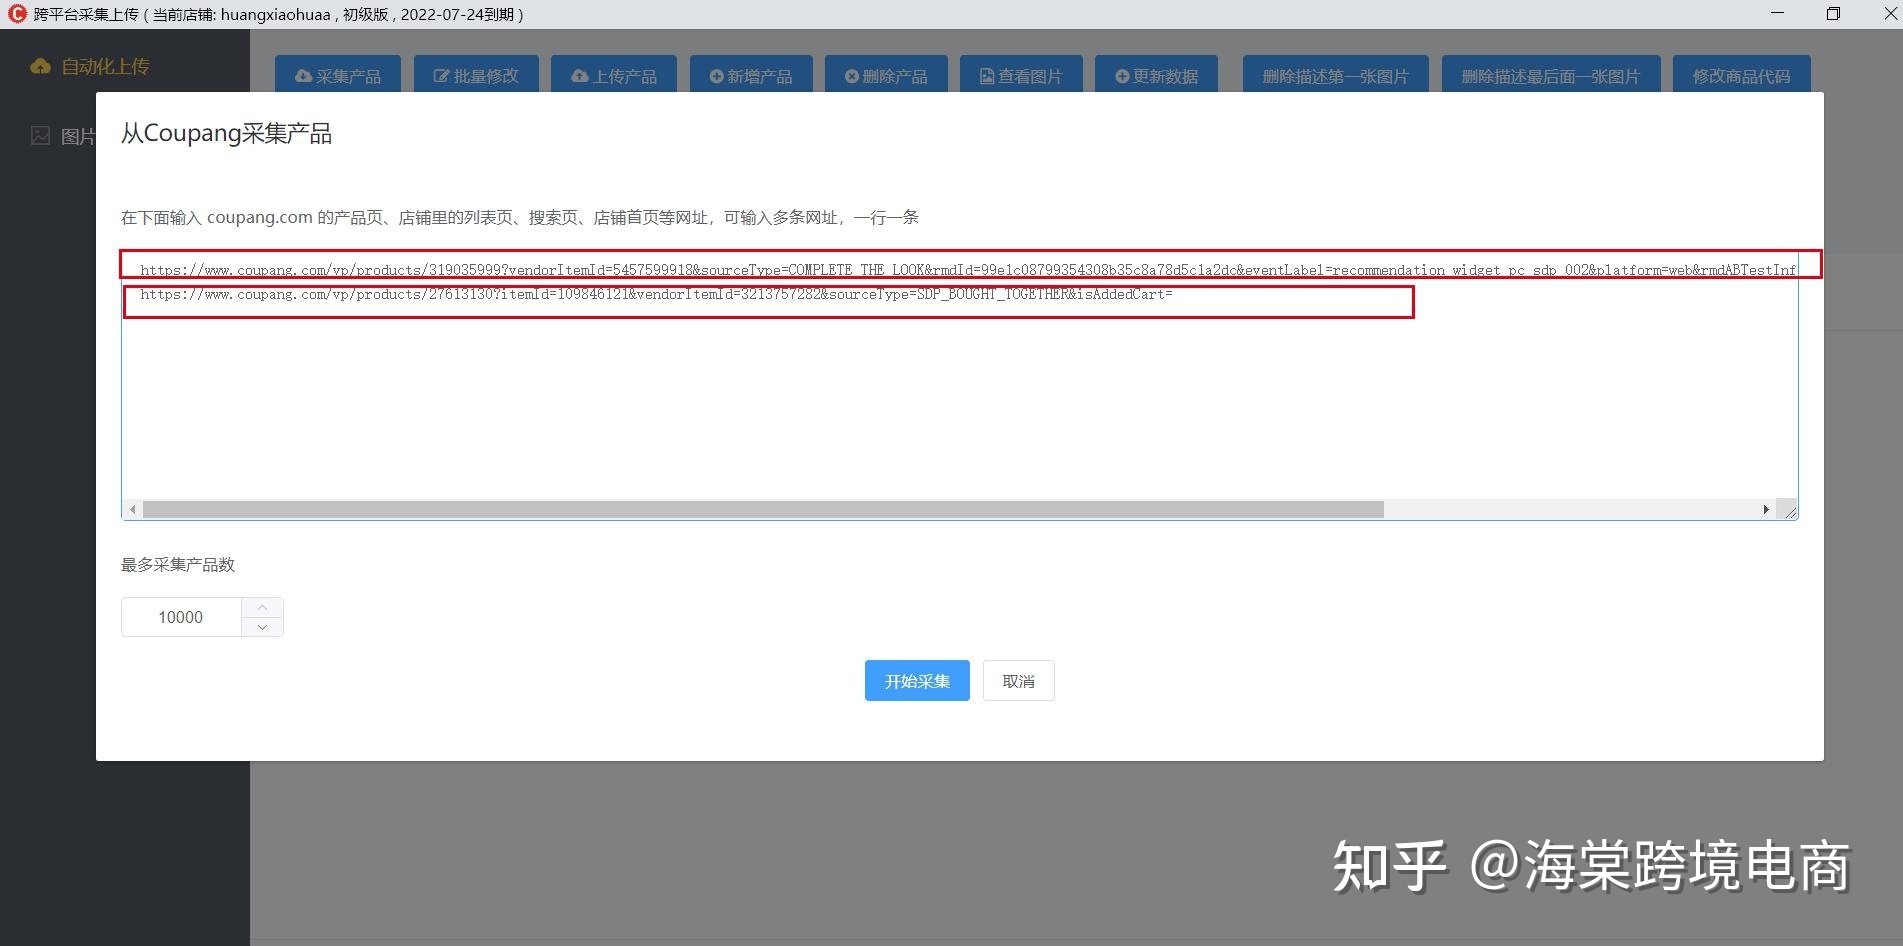The height and width of the screenshot is (946, 1903).
Task: Click the horizontal scrollbar thumb in URL box
Action: point(763,510)
